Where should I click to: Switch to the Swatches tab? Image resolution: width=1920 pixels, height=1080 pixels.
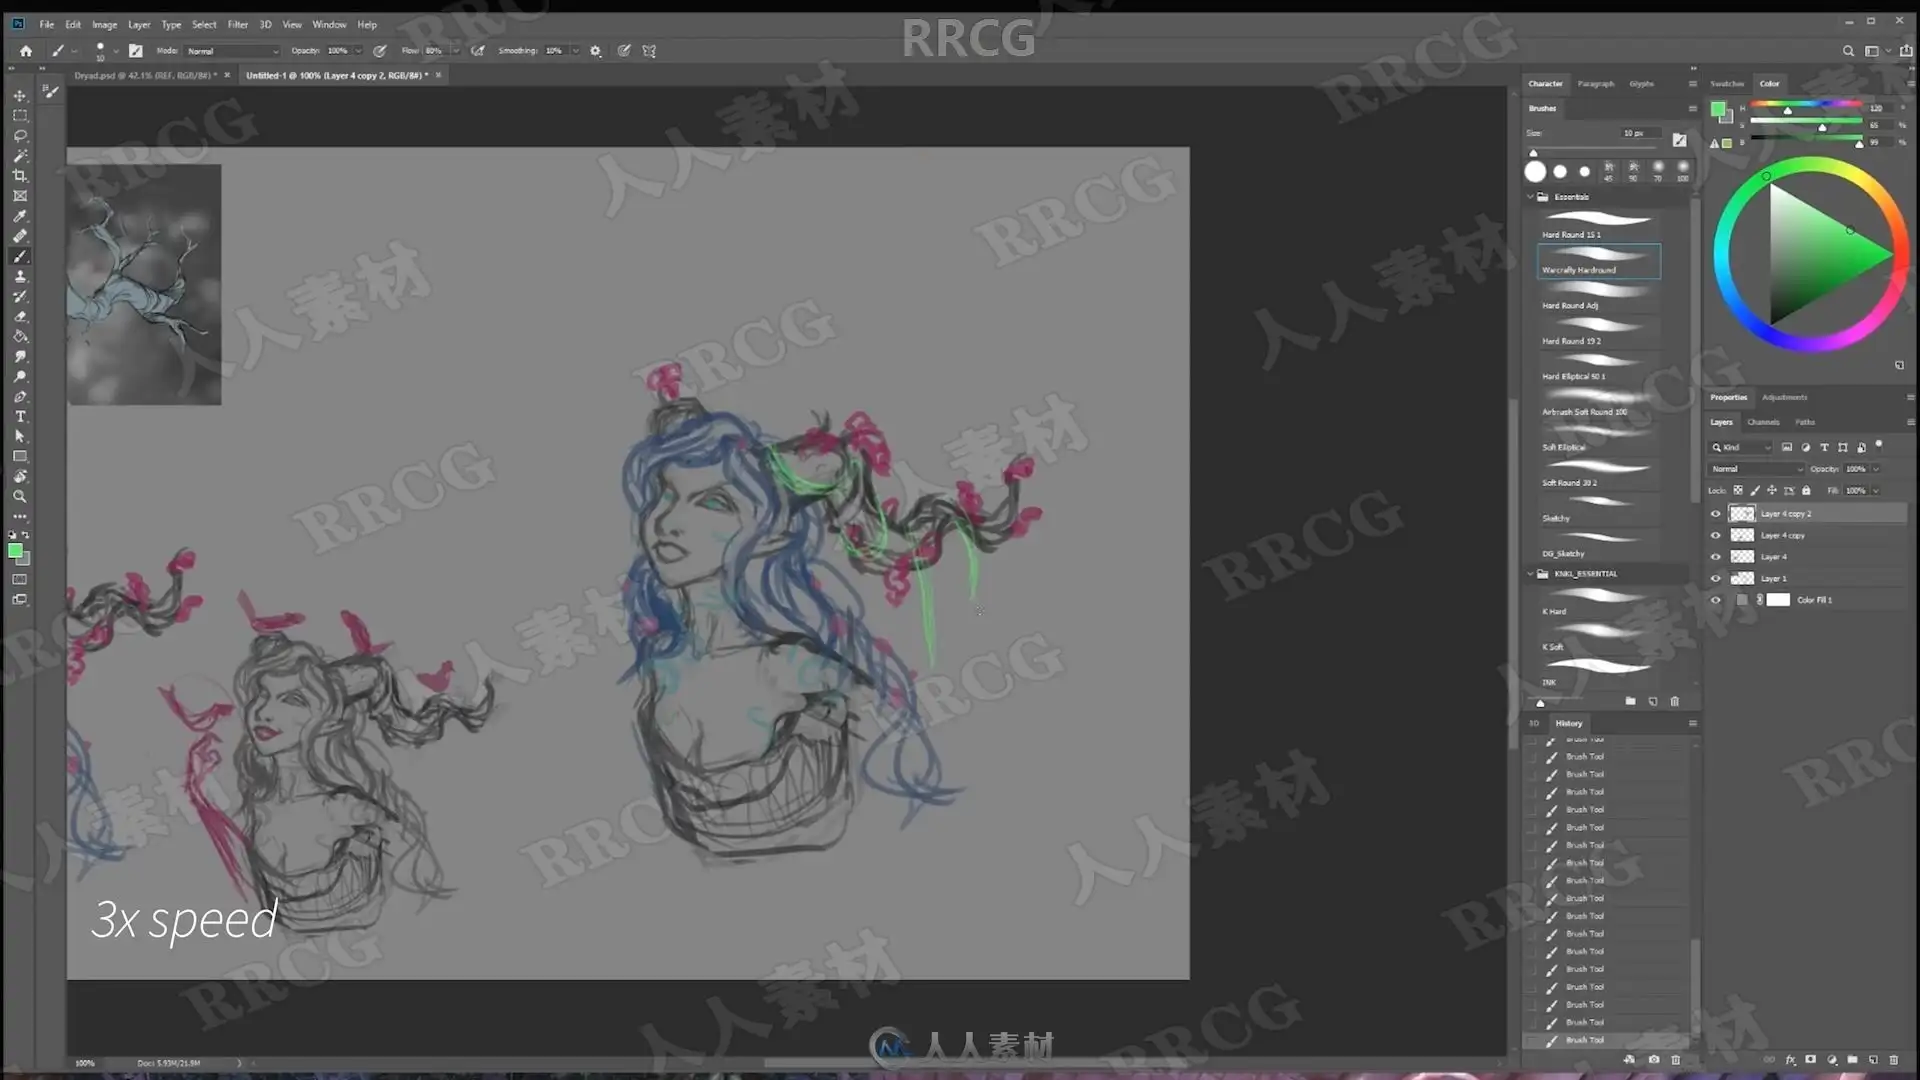[1727, 84]
